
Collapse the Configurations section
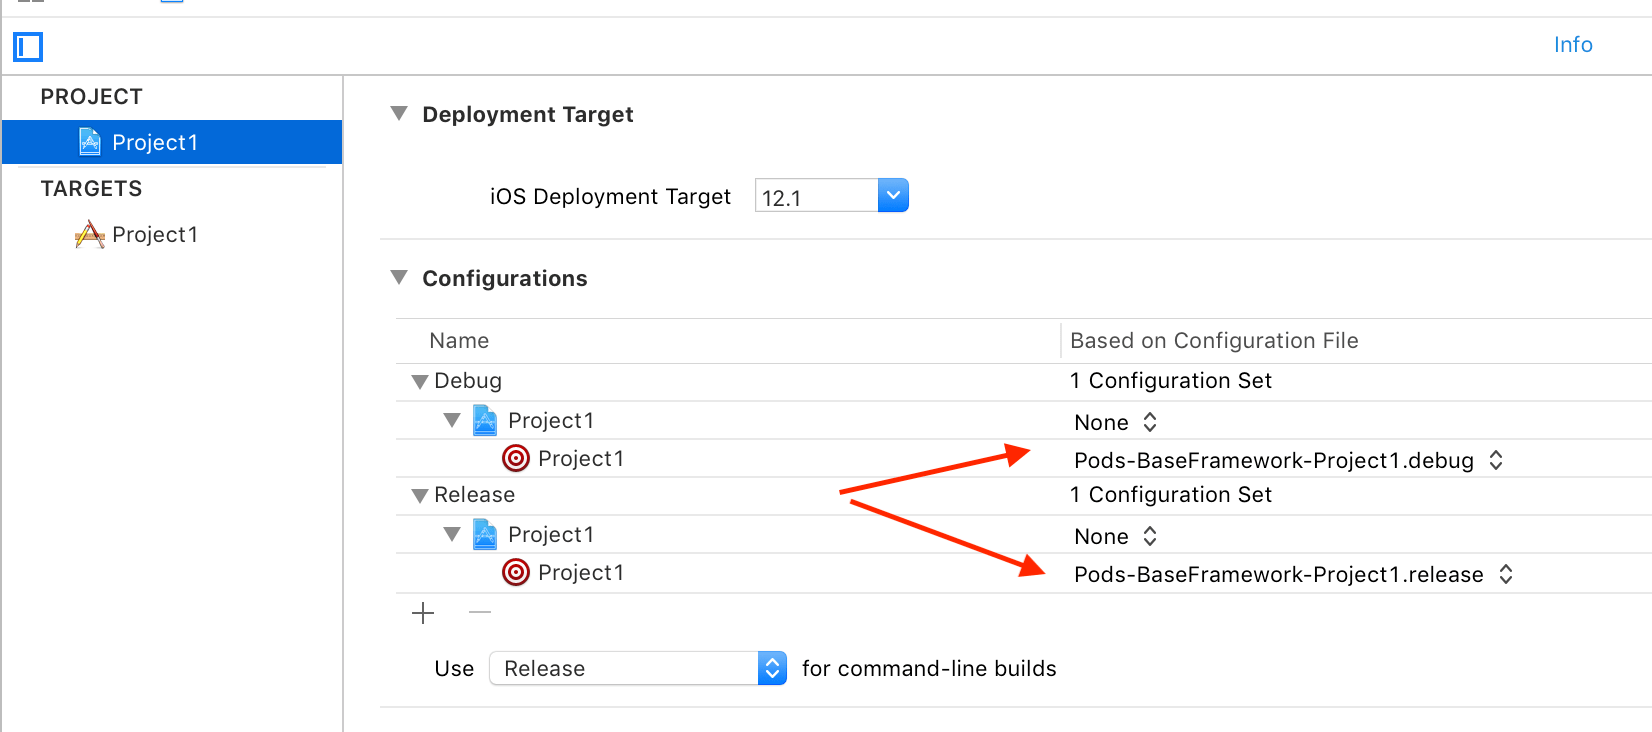[399, 278]
